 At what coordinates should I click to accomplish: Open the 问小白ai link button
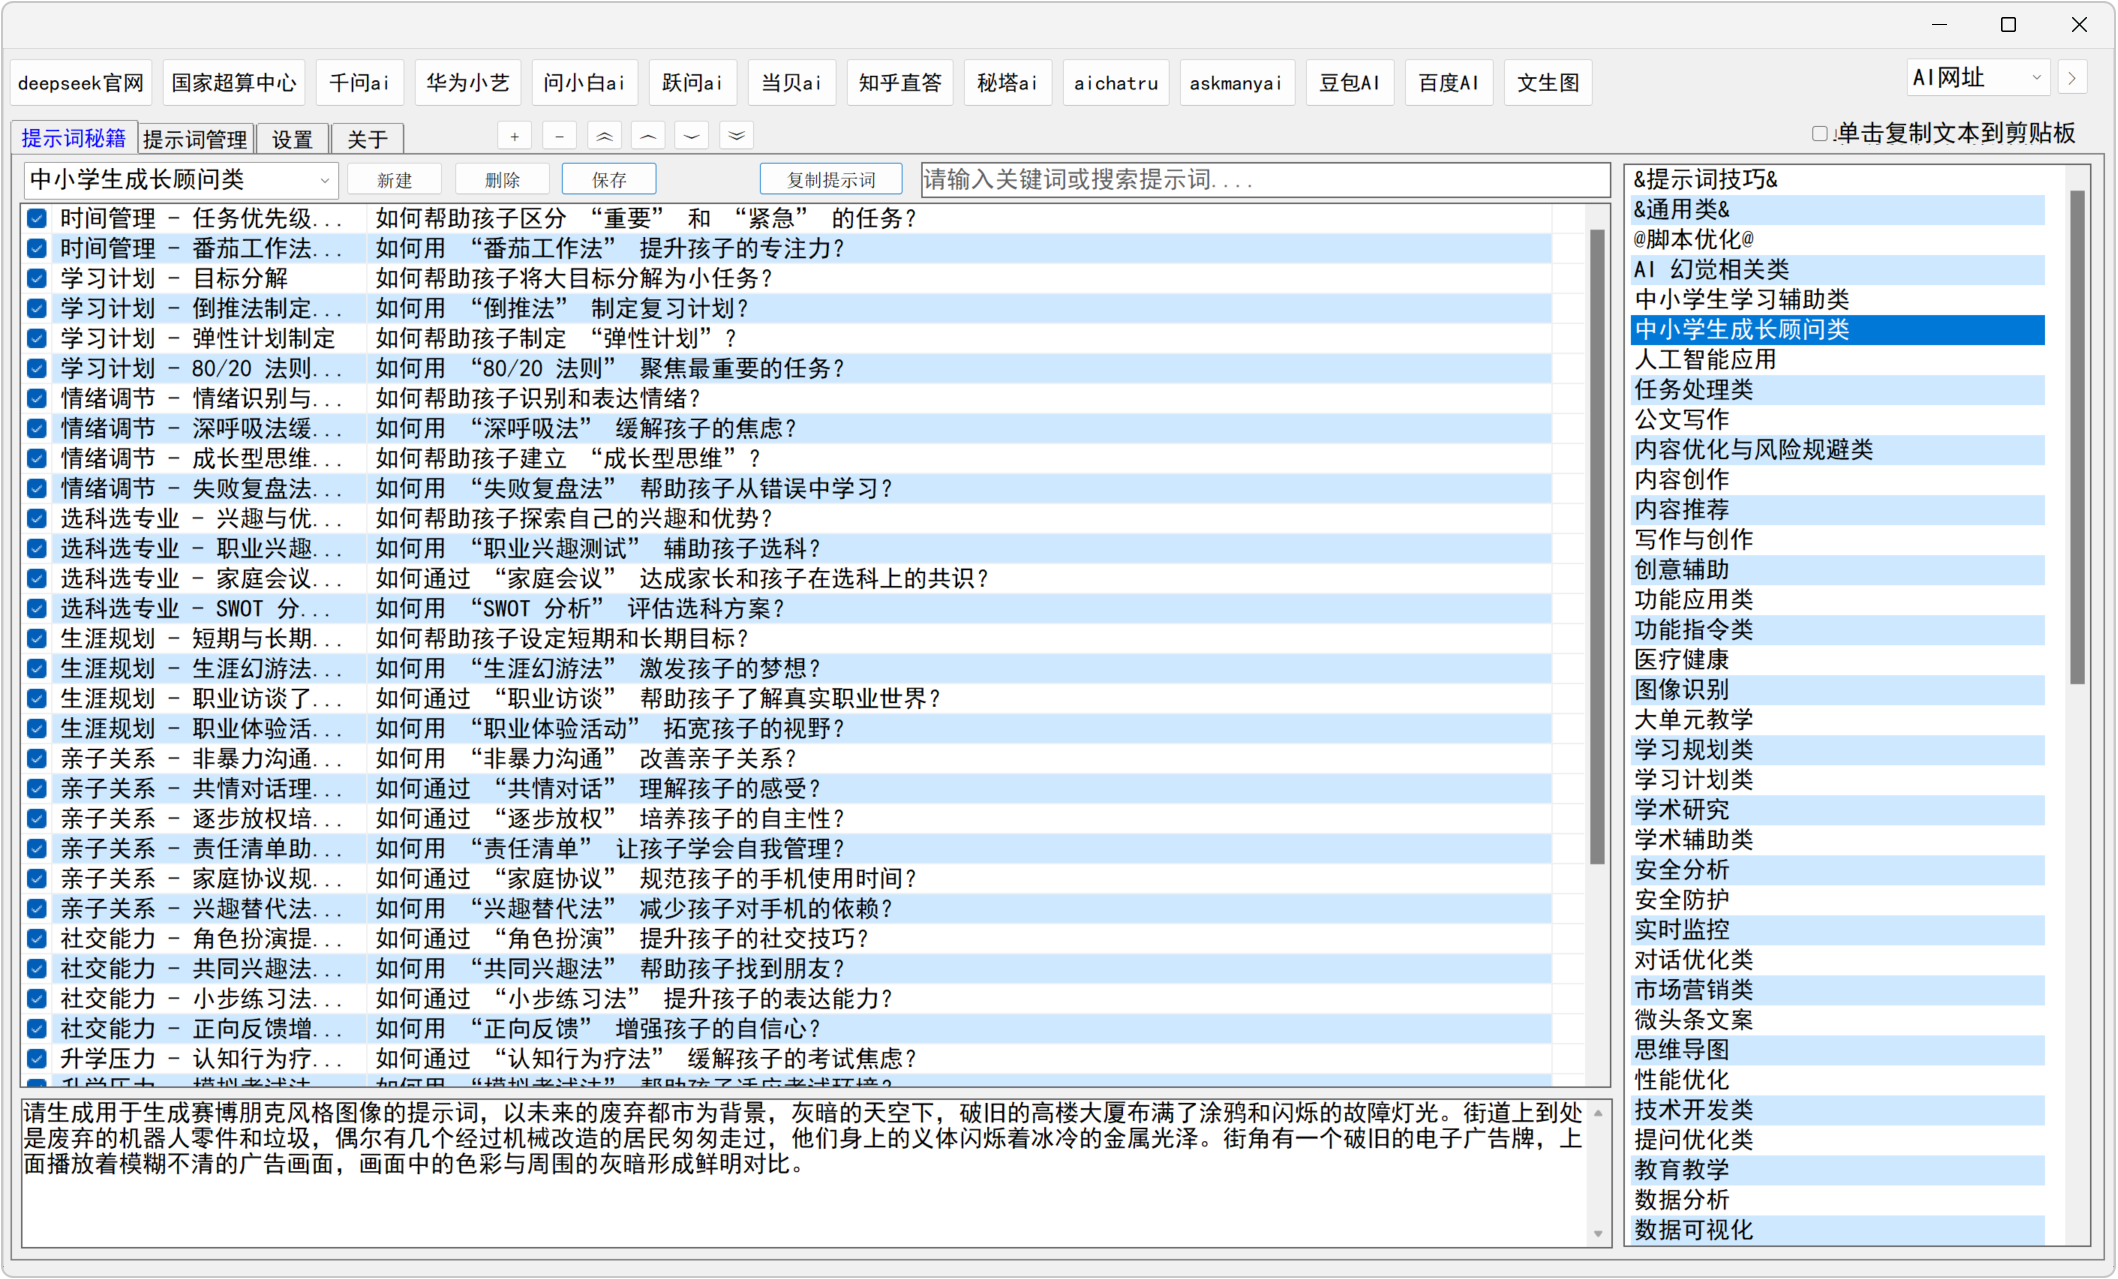click(585, 83)
